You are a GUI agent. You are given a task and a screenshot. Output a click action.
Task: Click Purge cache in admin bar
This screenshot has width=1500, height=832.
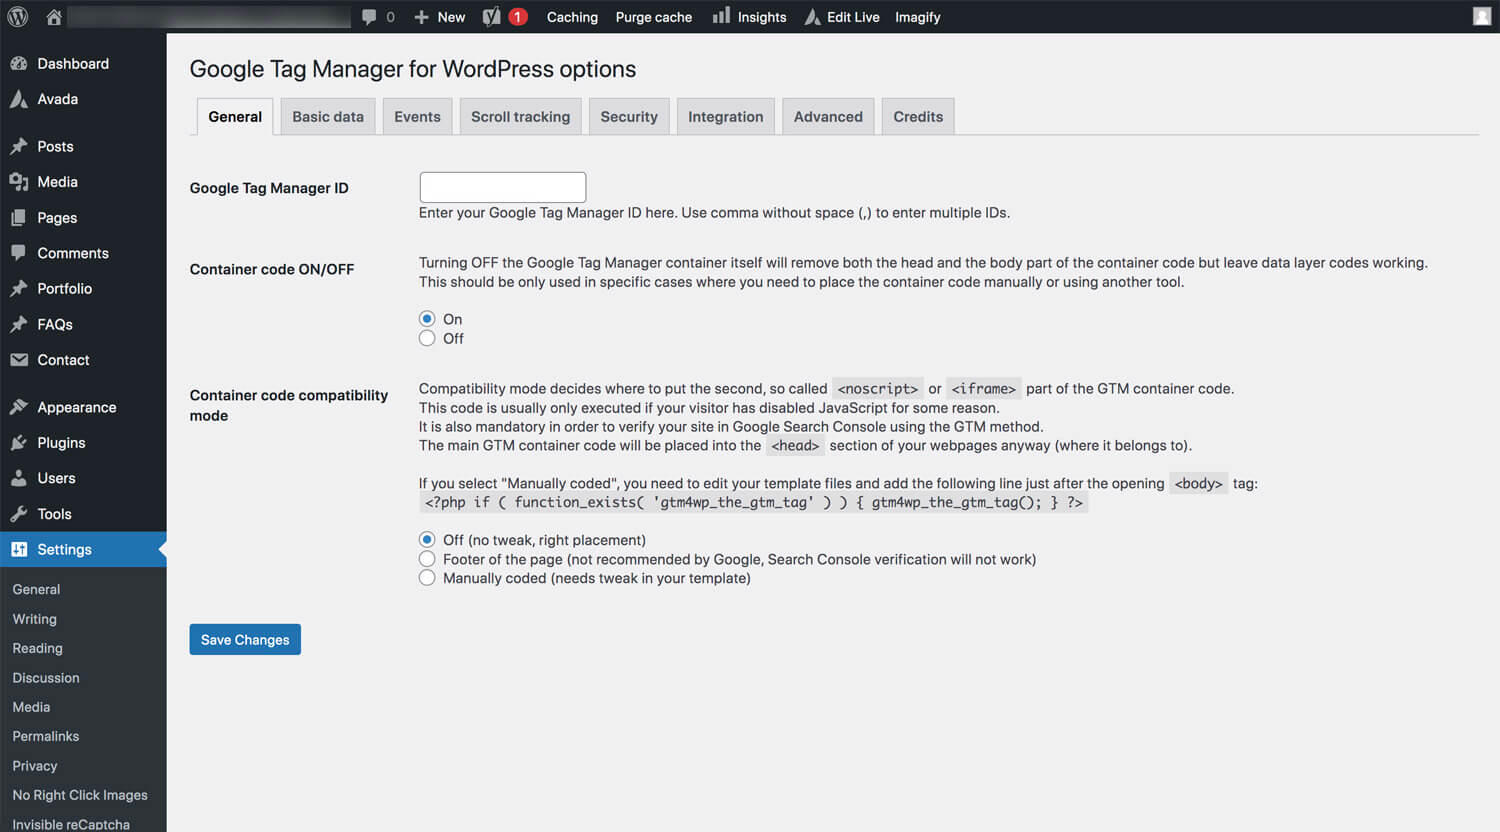[x=654, y=17]
